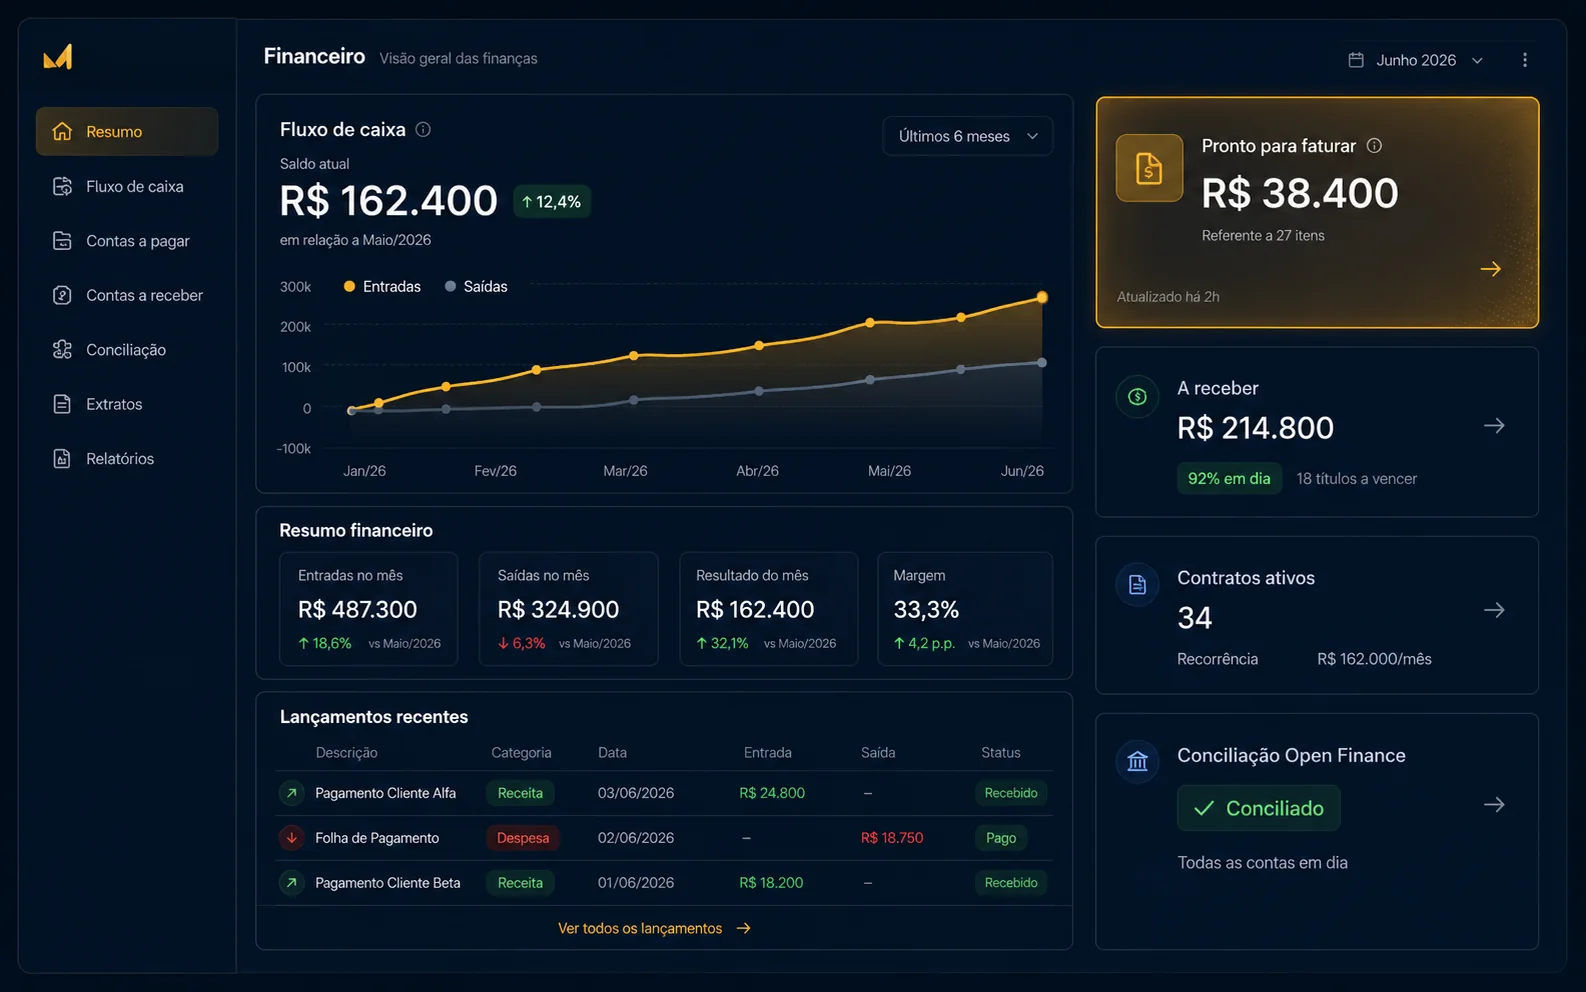Click the Contas a receber sidebar icon
The height and width of the screenshot is (992, 1586).
(62, 295)
